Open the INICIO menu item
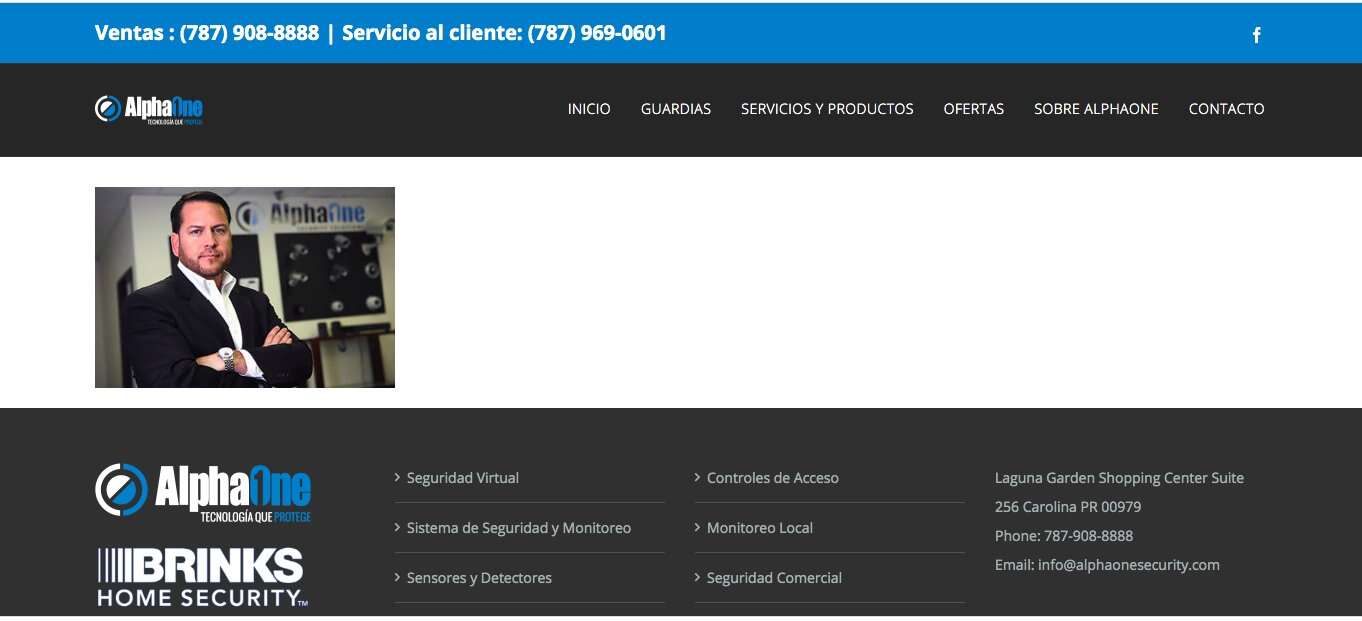This screenshot has height=621, width=1362. (x=589, y=109)
